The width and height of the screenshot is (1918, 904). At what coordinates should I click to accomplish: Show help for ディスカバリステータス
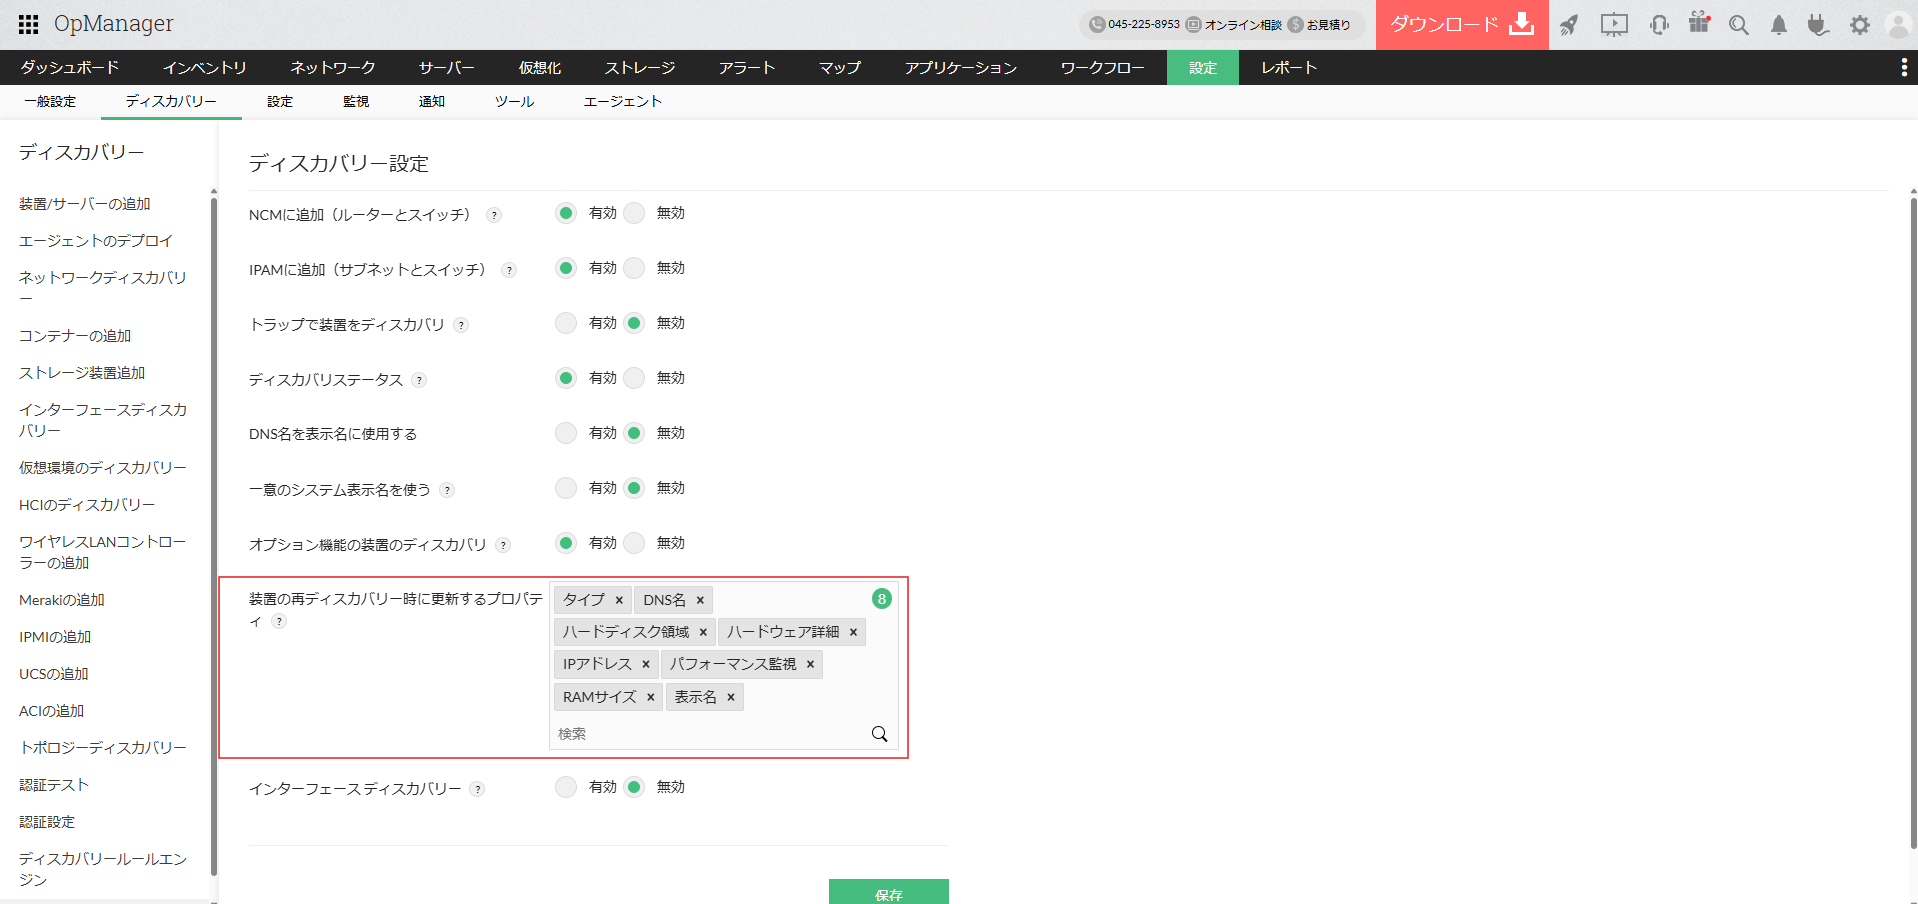(x=419, y=380)
